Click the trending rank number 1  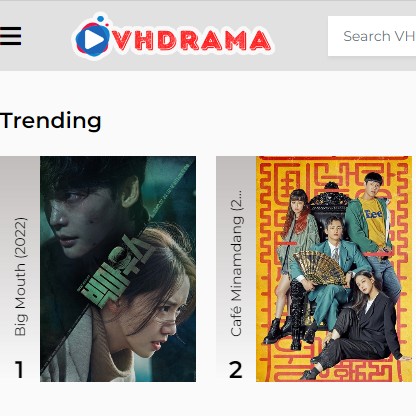[19, 369]
